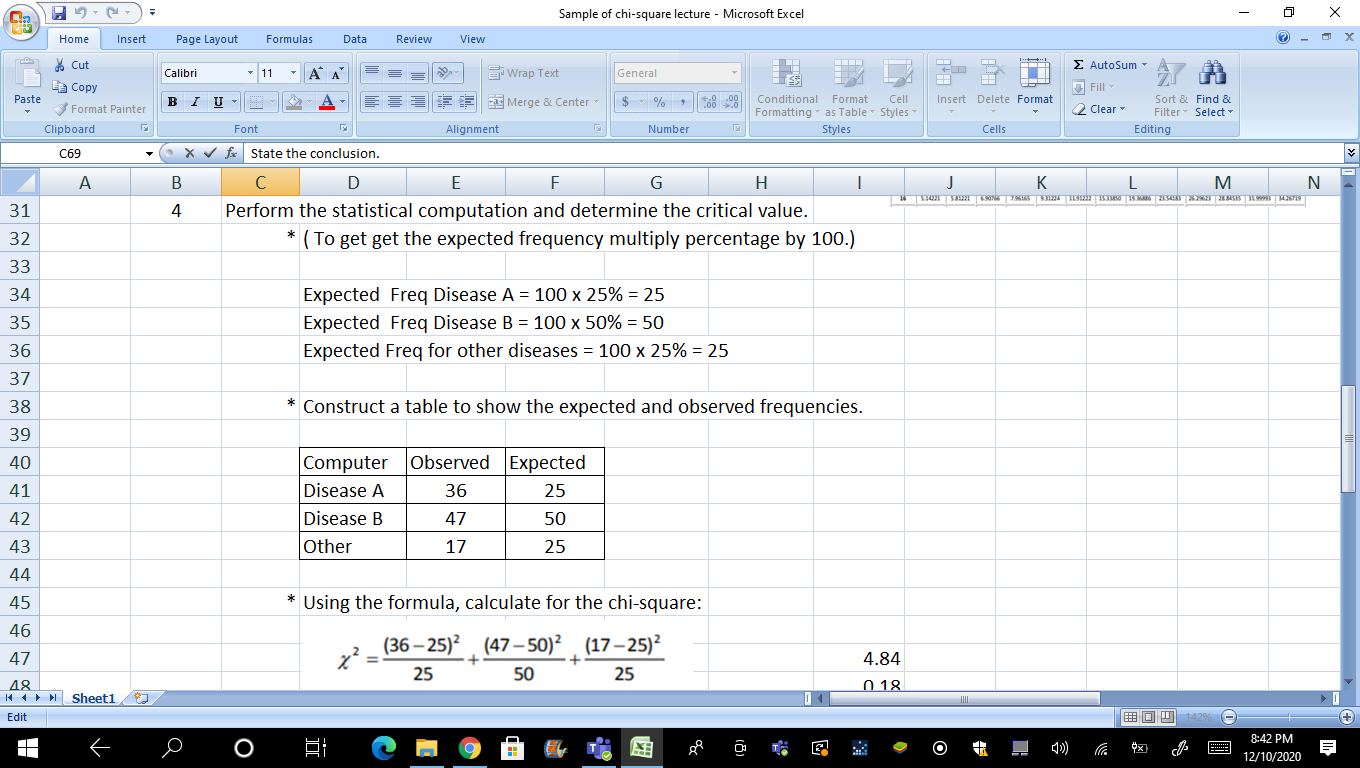Toggle Align Text Left

[372, 102]
